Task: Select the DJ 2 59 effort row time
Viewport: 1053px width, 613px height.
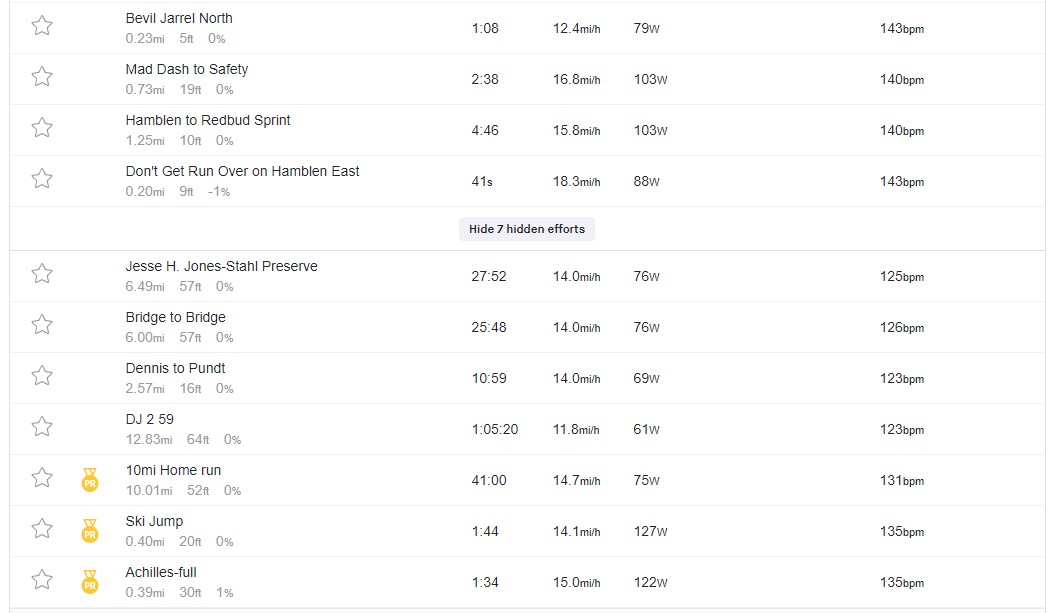Action: [x=494, y=429]
